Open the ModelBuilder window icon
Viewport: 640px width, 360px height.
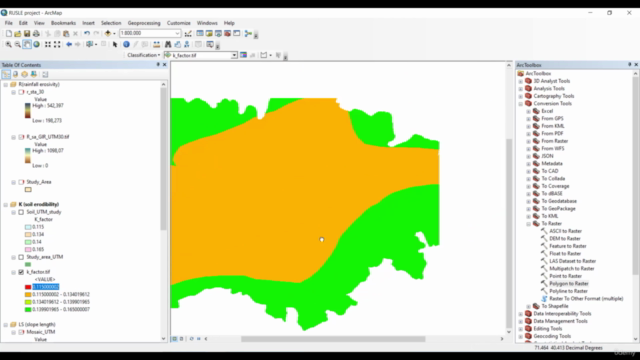248,33
